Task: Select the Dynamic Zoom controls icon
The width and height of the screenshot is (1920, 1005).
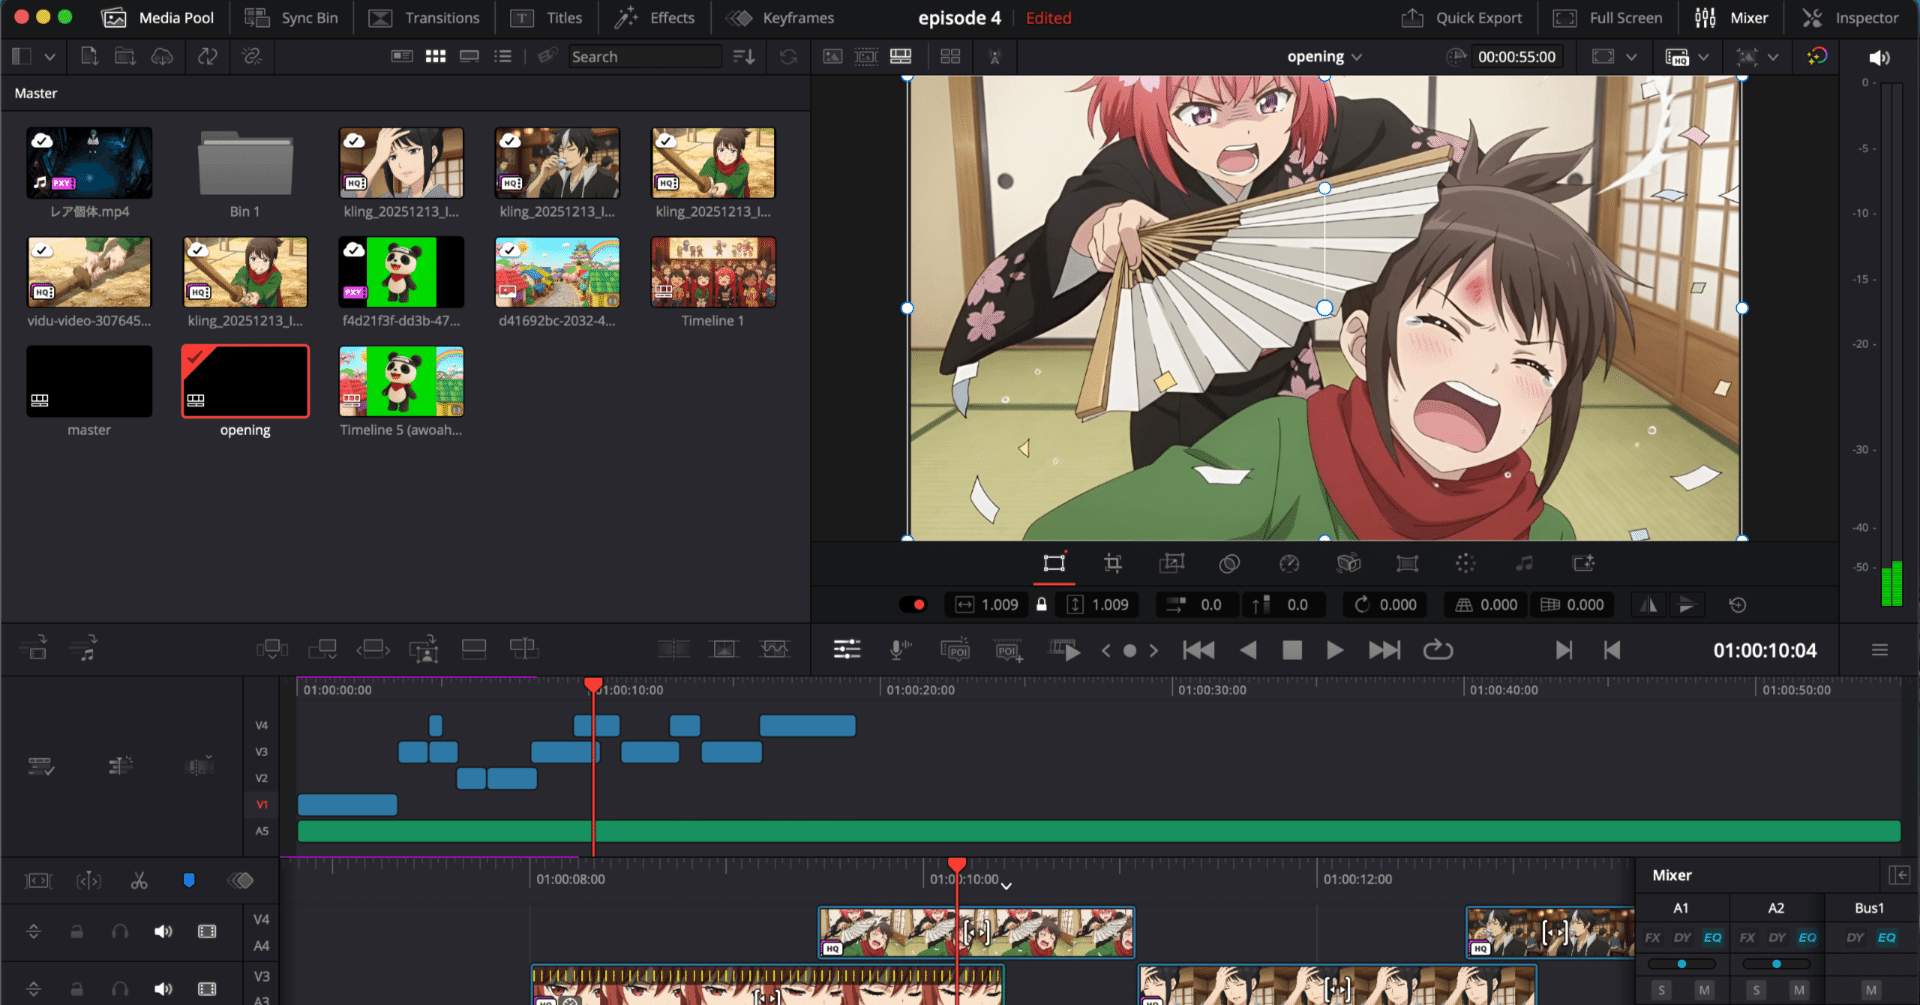Action: point(1171,563)
